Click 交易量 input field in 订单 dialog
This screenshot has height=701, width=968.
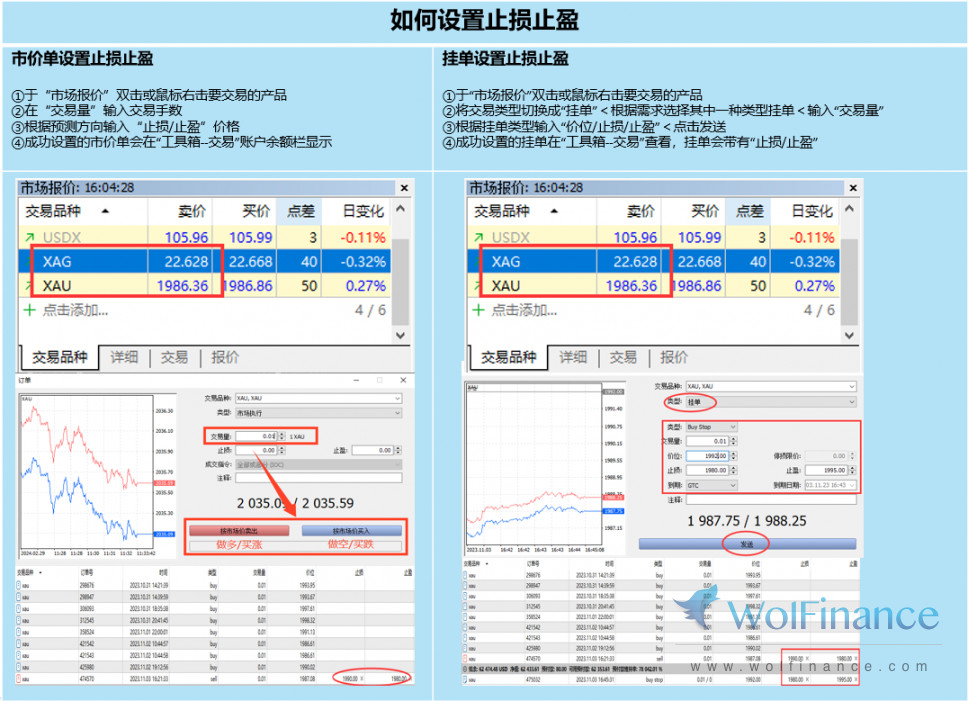(x=256, y=436)
